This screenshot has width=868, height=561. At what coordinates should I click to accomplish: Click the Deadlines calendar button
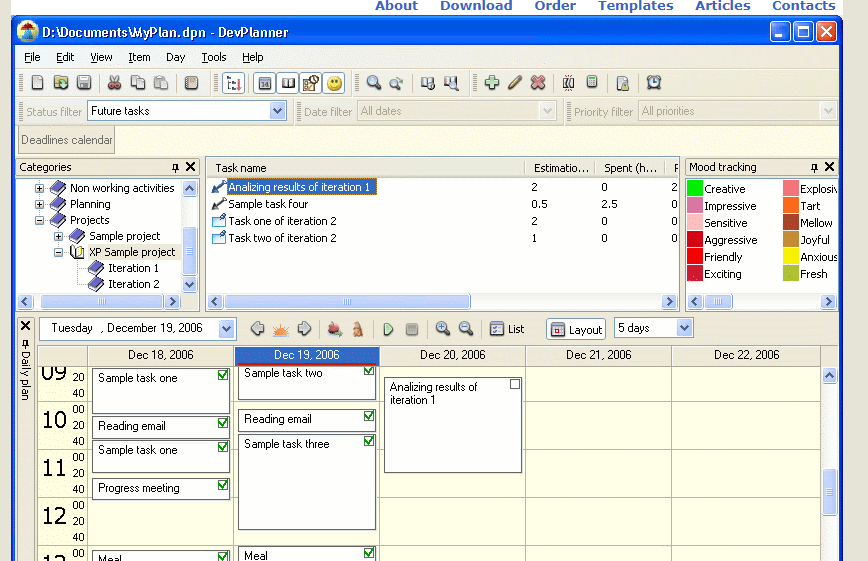pos(67,140)
